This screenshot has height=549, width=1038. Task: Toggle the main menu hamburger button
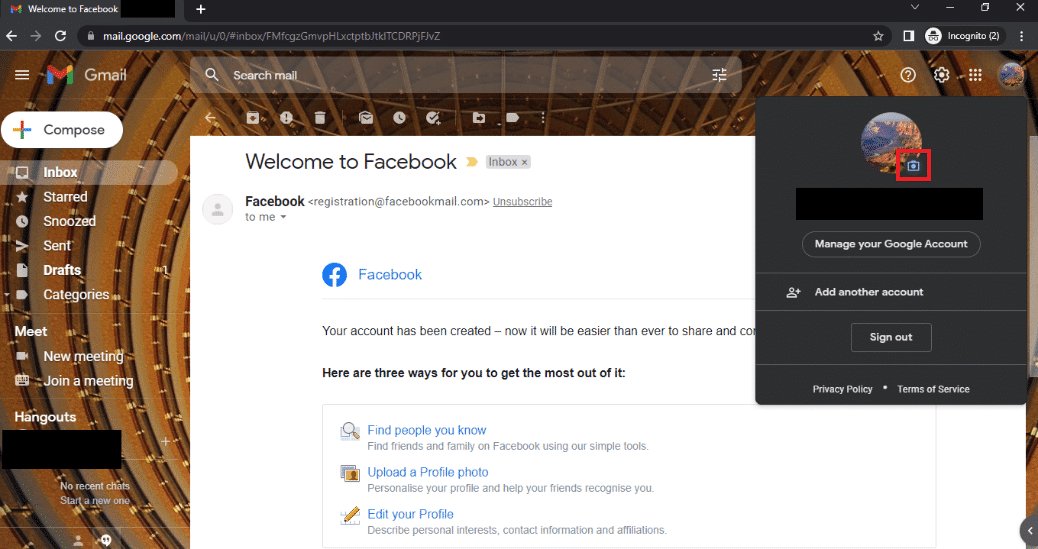pos(22,75)
